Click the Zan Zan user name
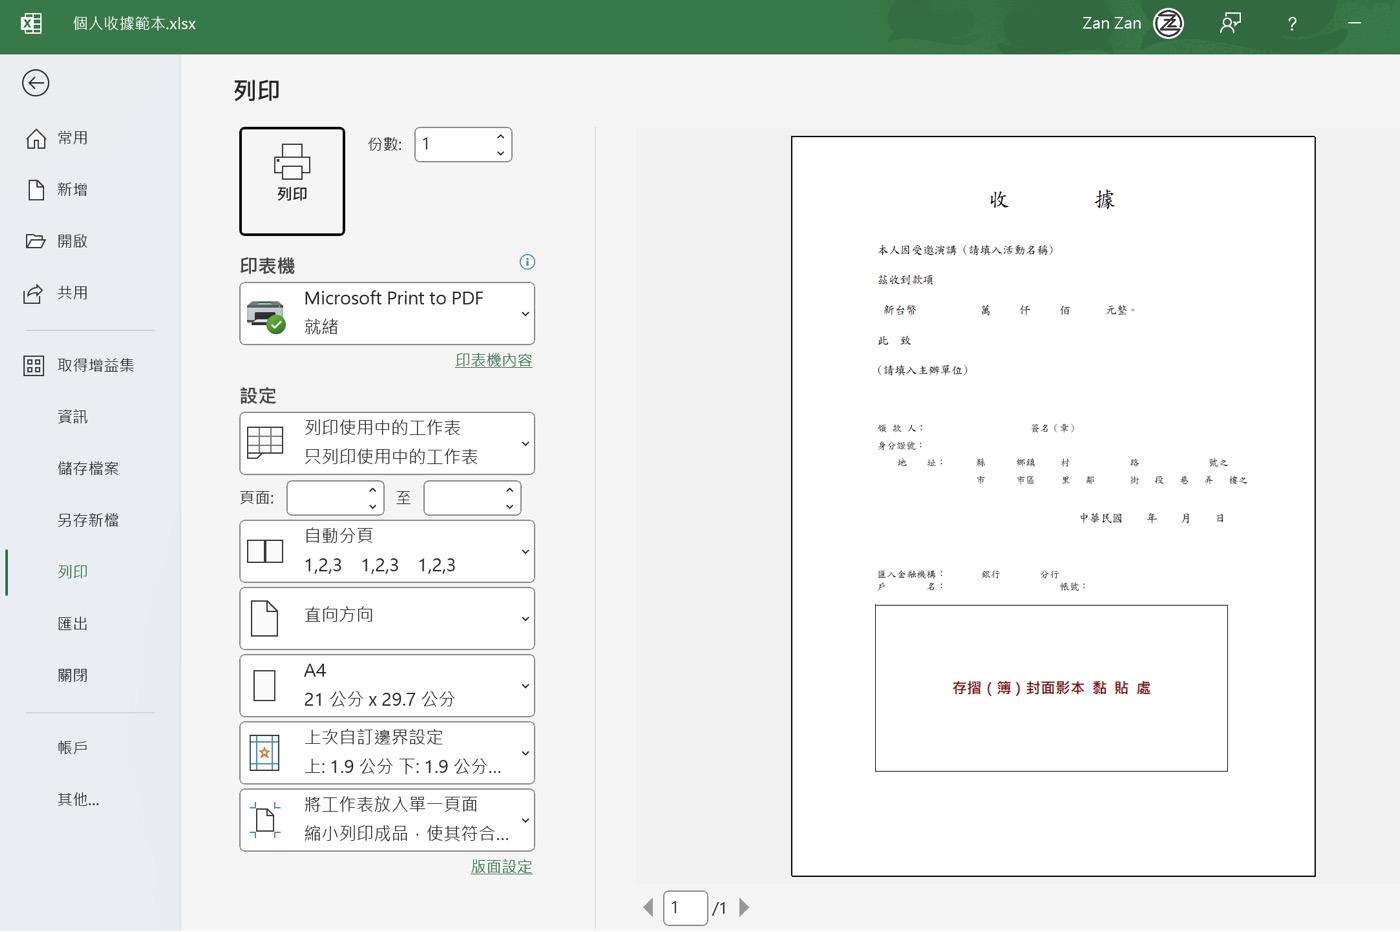 pyautogui.click(x=1111, y=23)
